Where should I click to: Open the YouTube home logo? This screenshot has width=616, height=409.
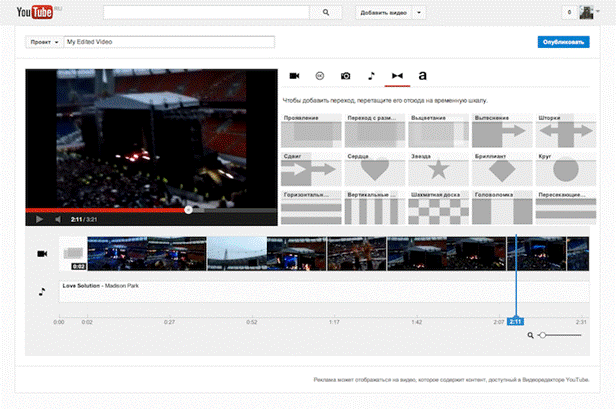(35, 12)
